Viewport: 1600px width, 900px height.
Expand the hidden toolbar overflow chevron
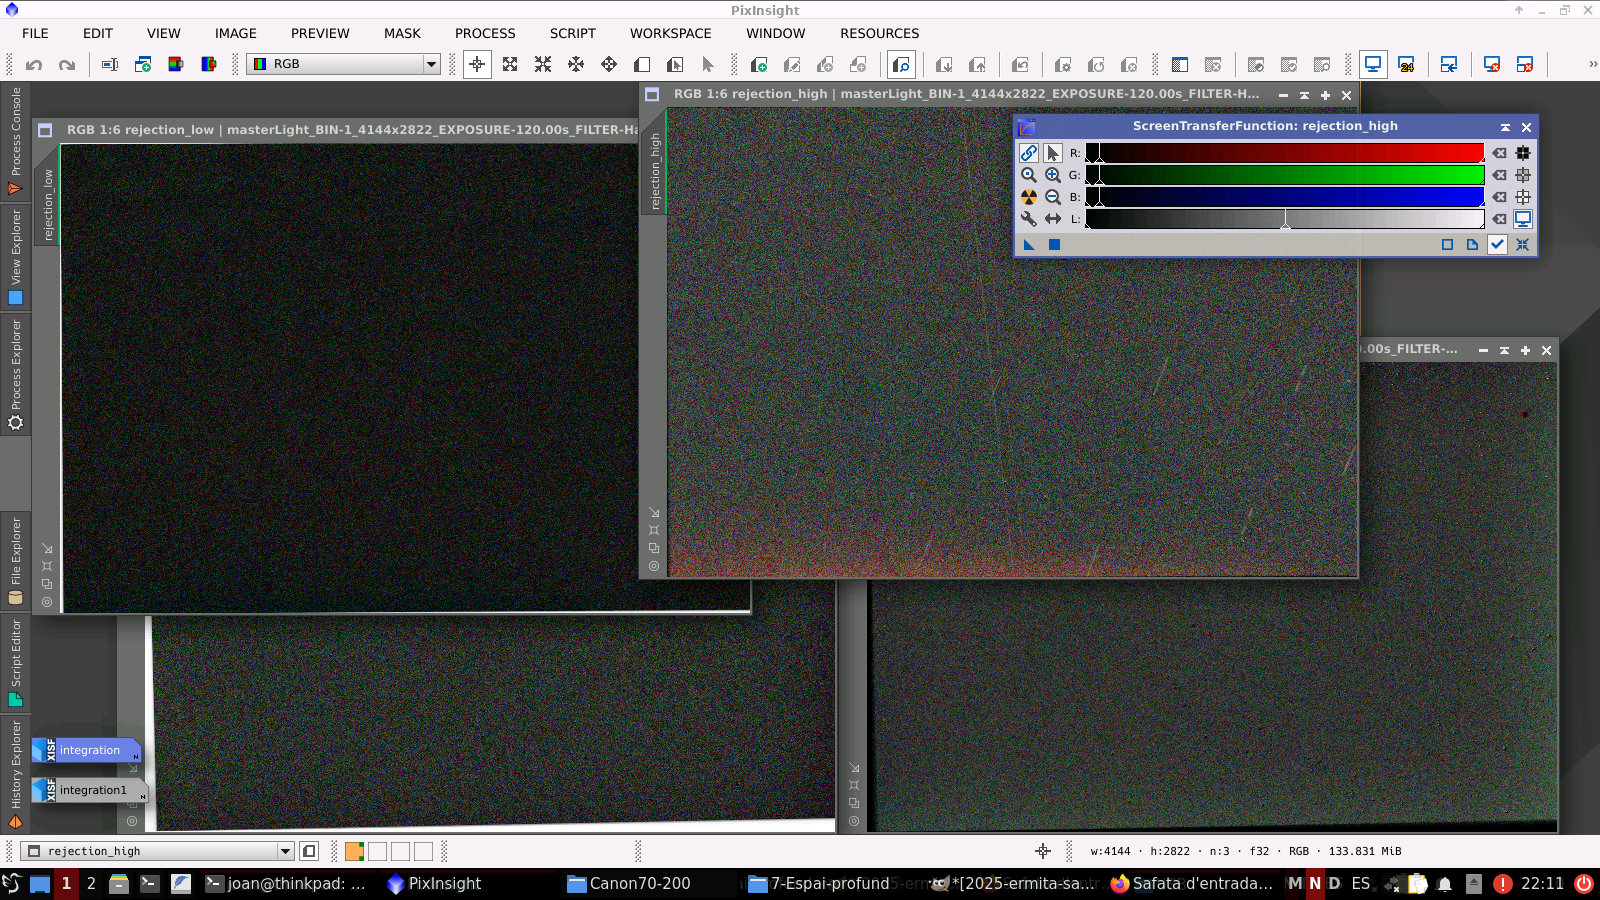1592,64
